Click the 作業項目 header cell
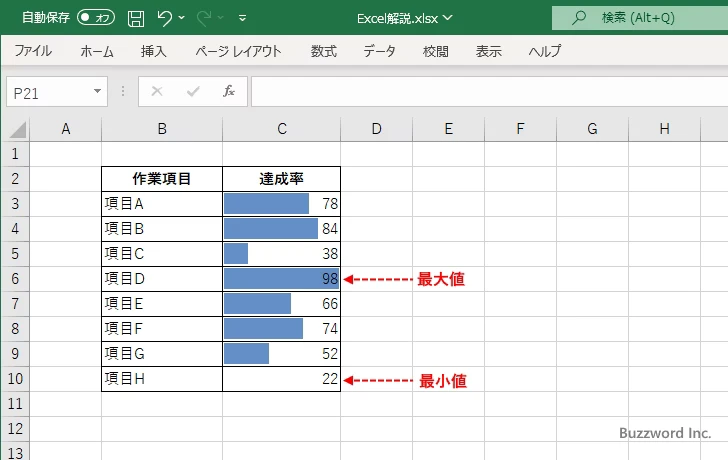The height and width of the screenshot is (460, 728). point(162,179)
